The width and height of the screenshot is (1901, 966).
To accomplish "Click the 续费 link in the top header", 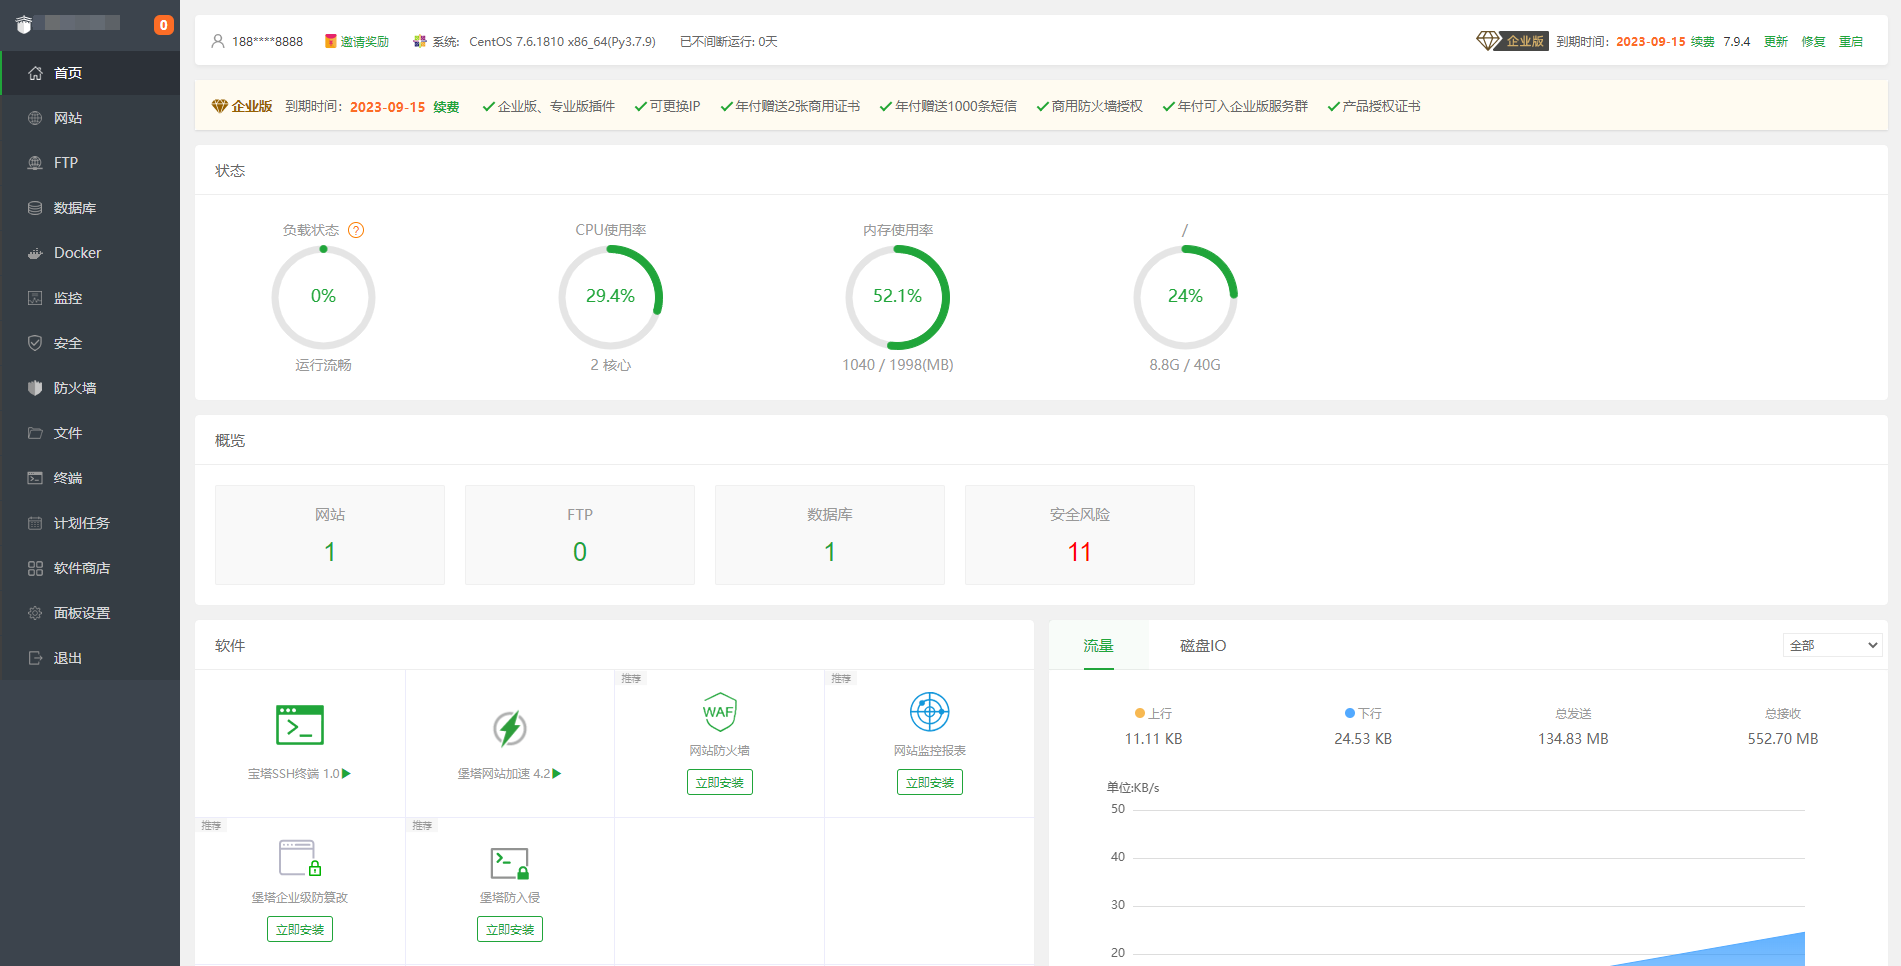I will [1702, 41].
